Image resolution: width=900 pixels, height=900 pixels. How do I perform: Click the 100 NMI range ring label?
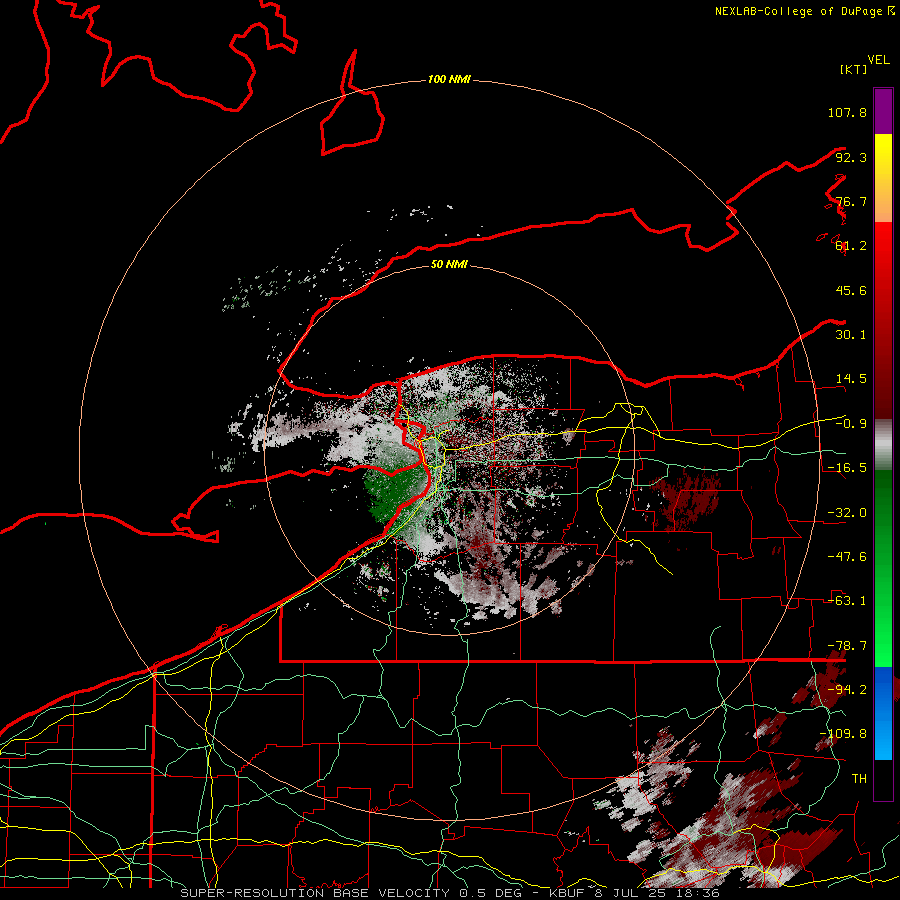tap(449, 79)
